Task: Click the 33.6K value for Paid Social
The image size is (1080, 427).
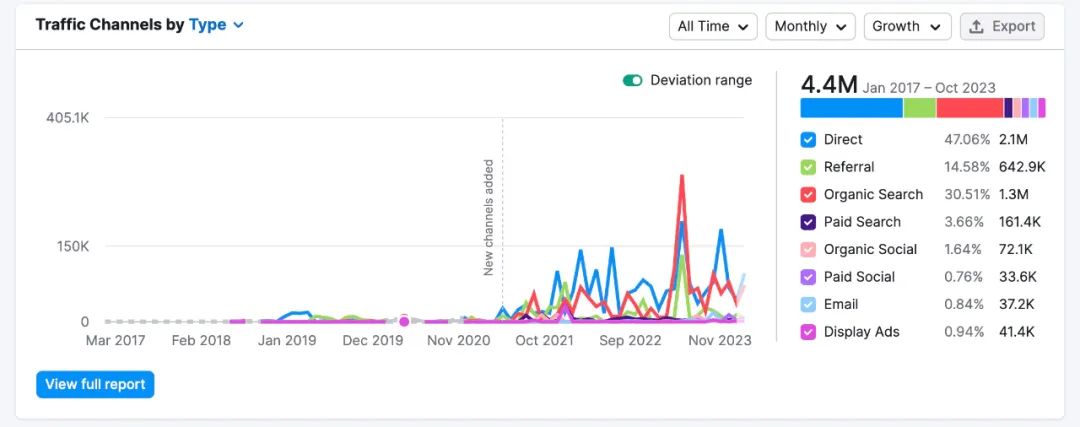Action: 1018,278
